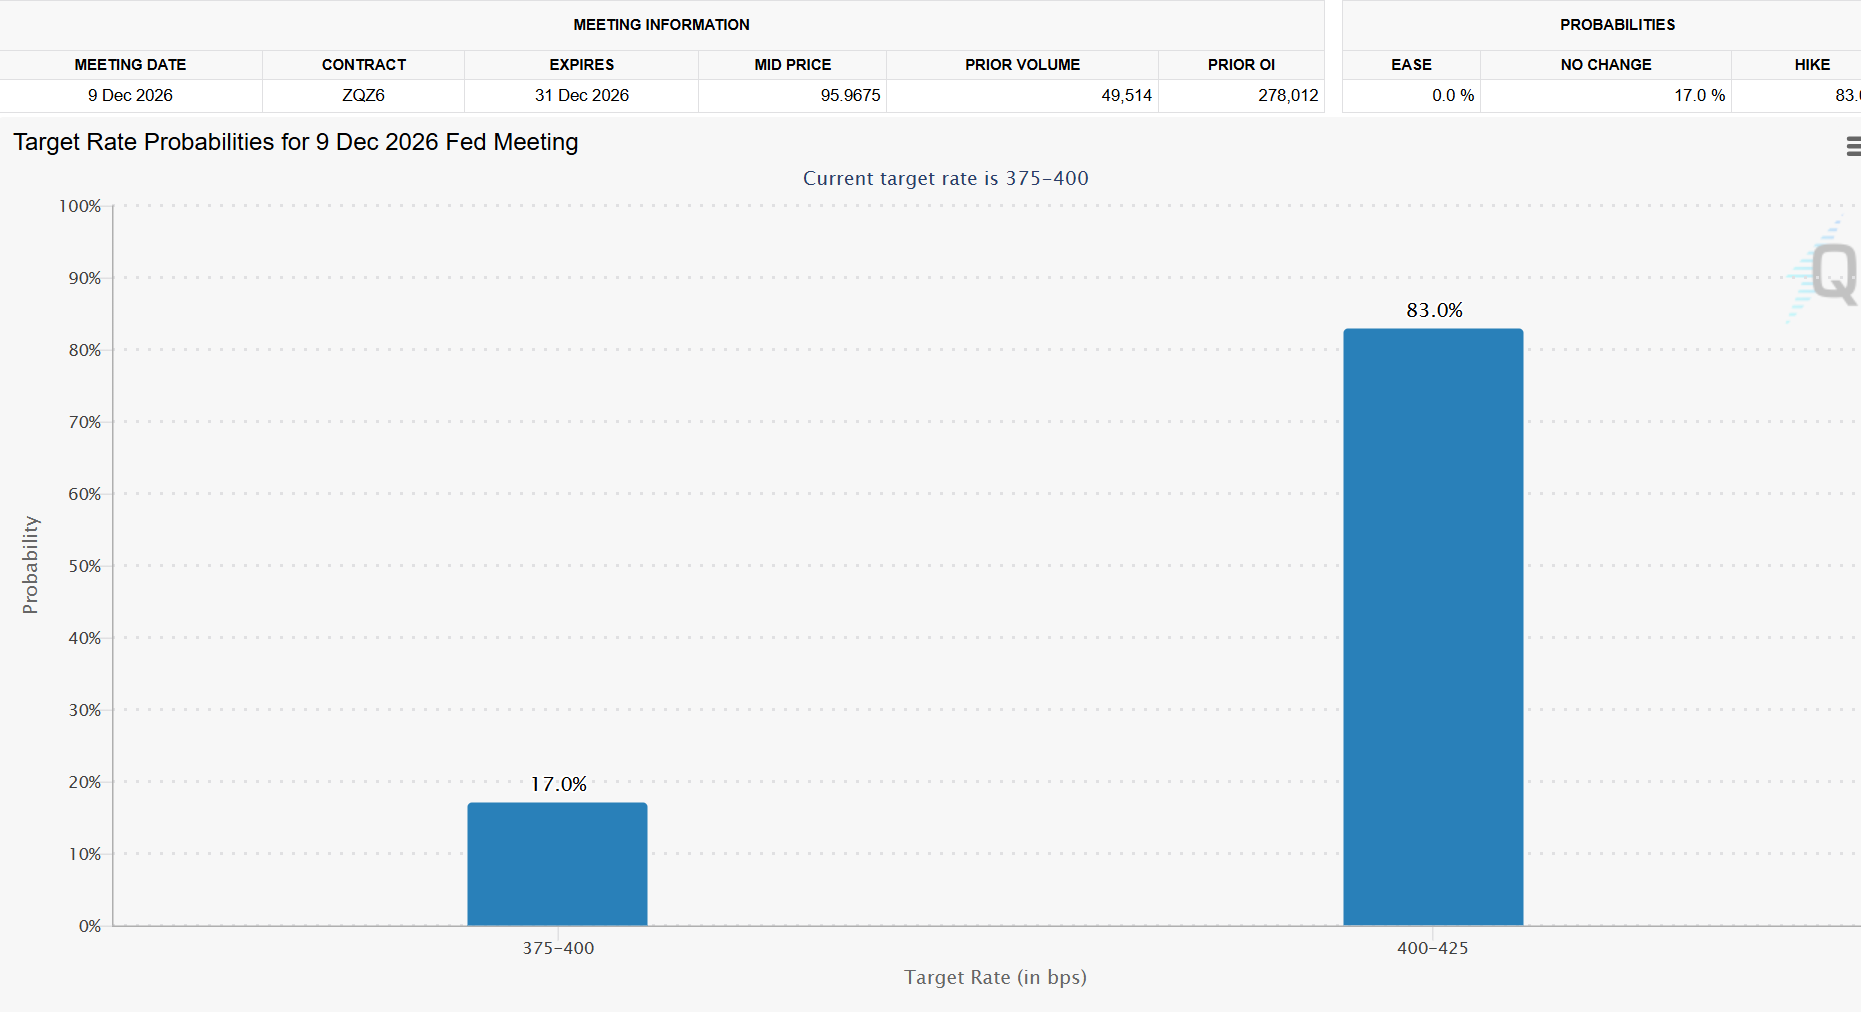
Task: Click the 49,514 prior volume value
Action: pyautogui.click(x=1126, y=96)
